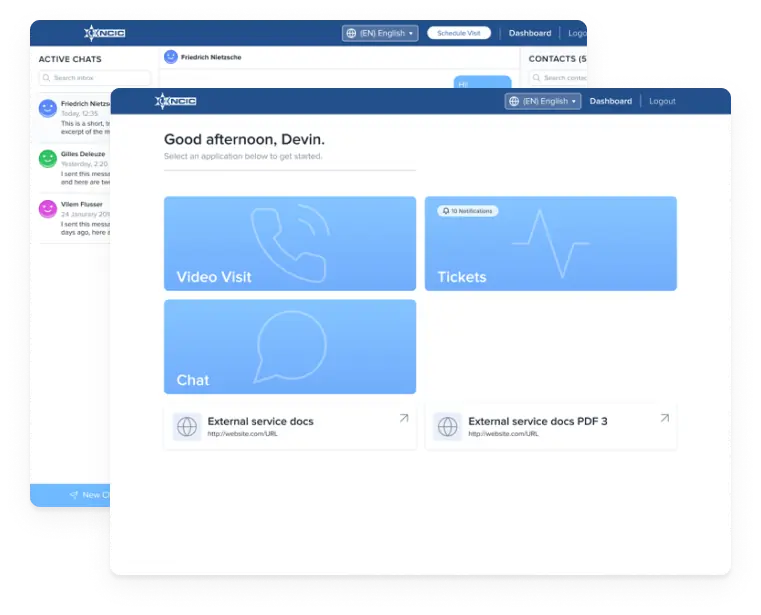Click the paper plane icon on the New Chat button
Viewport: 761px width, 615px height.
point(74,495)
